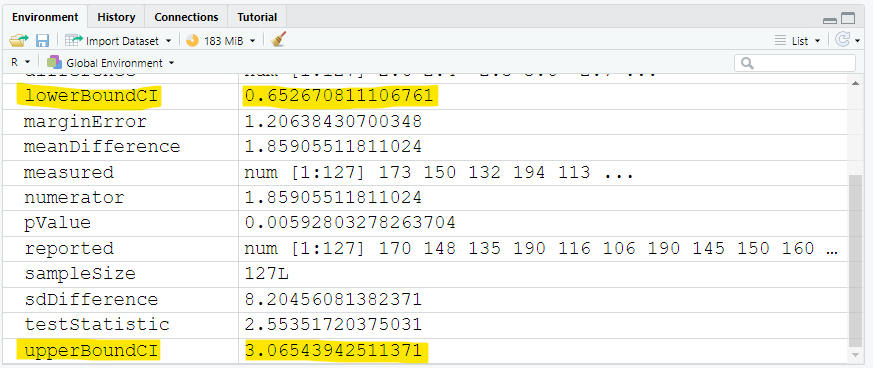Select the numerator variable name
The height and width of the screenshot is (368, 873).
pos(74,198)
